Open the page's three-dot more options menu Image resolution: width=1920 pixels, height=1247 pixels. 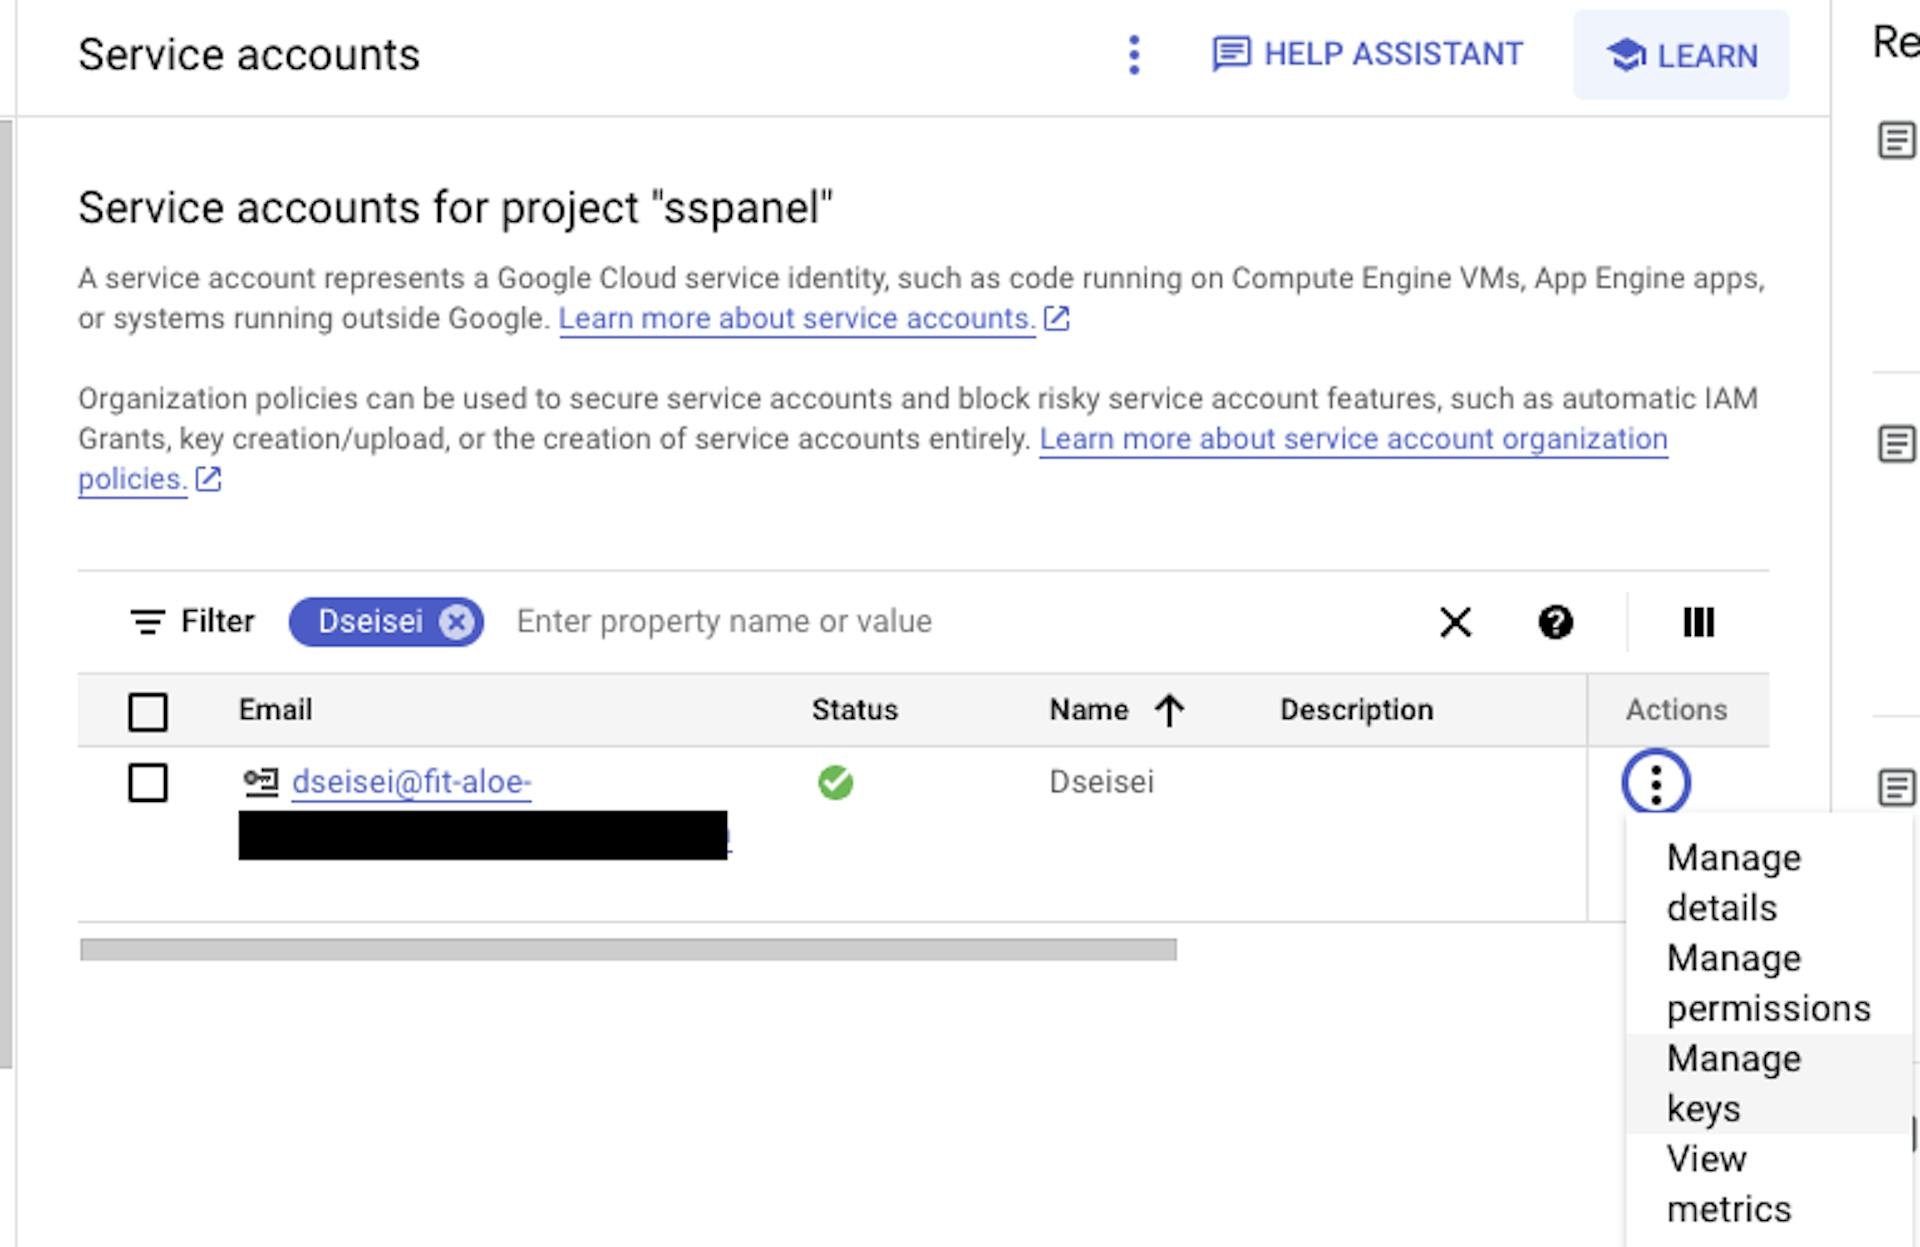click(x=1133, y=55)
